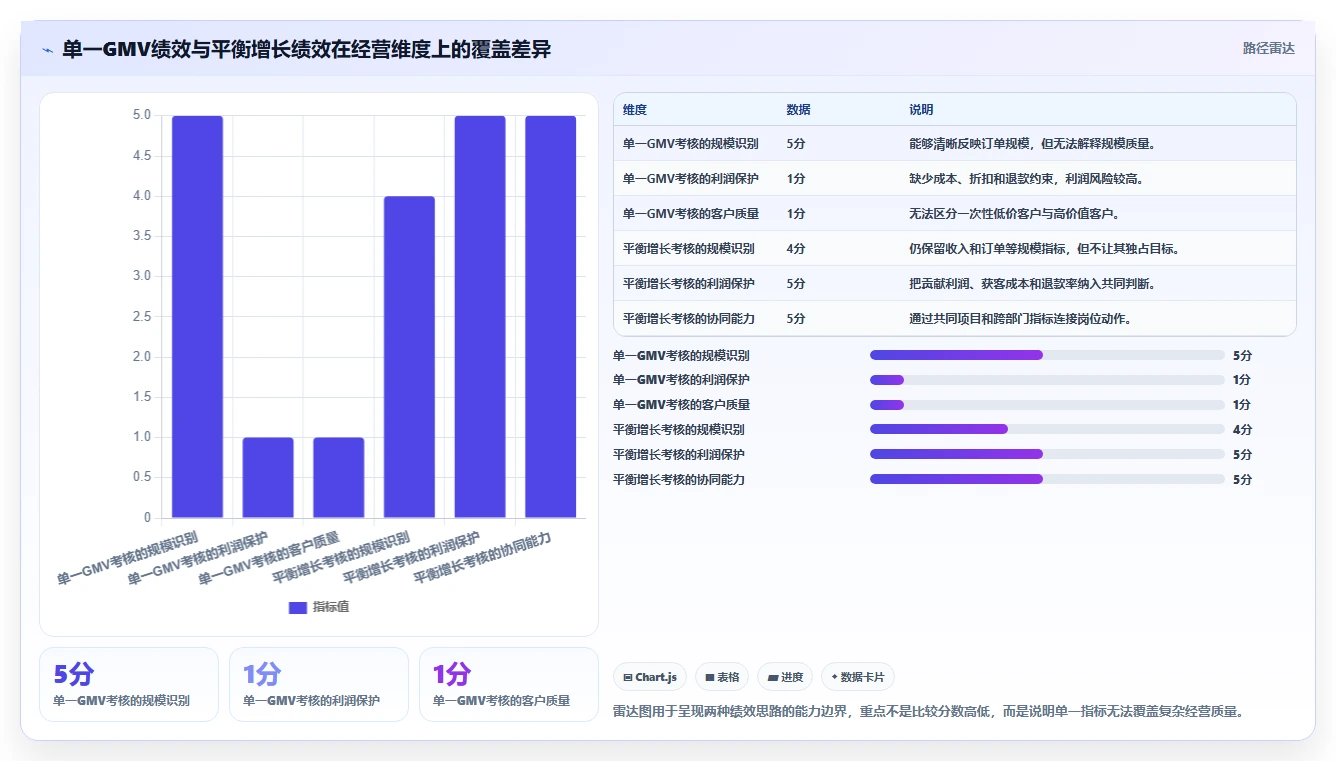Click progress bar of 平衡增长考核的协同能力
Image resolution: width=1336 pixels, height=761 pixels.
[x=1047, y=479]
